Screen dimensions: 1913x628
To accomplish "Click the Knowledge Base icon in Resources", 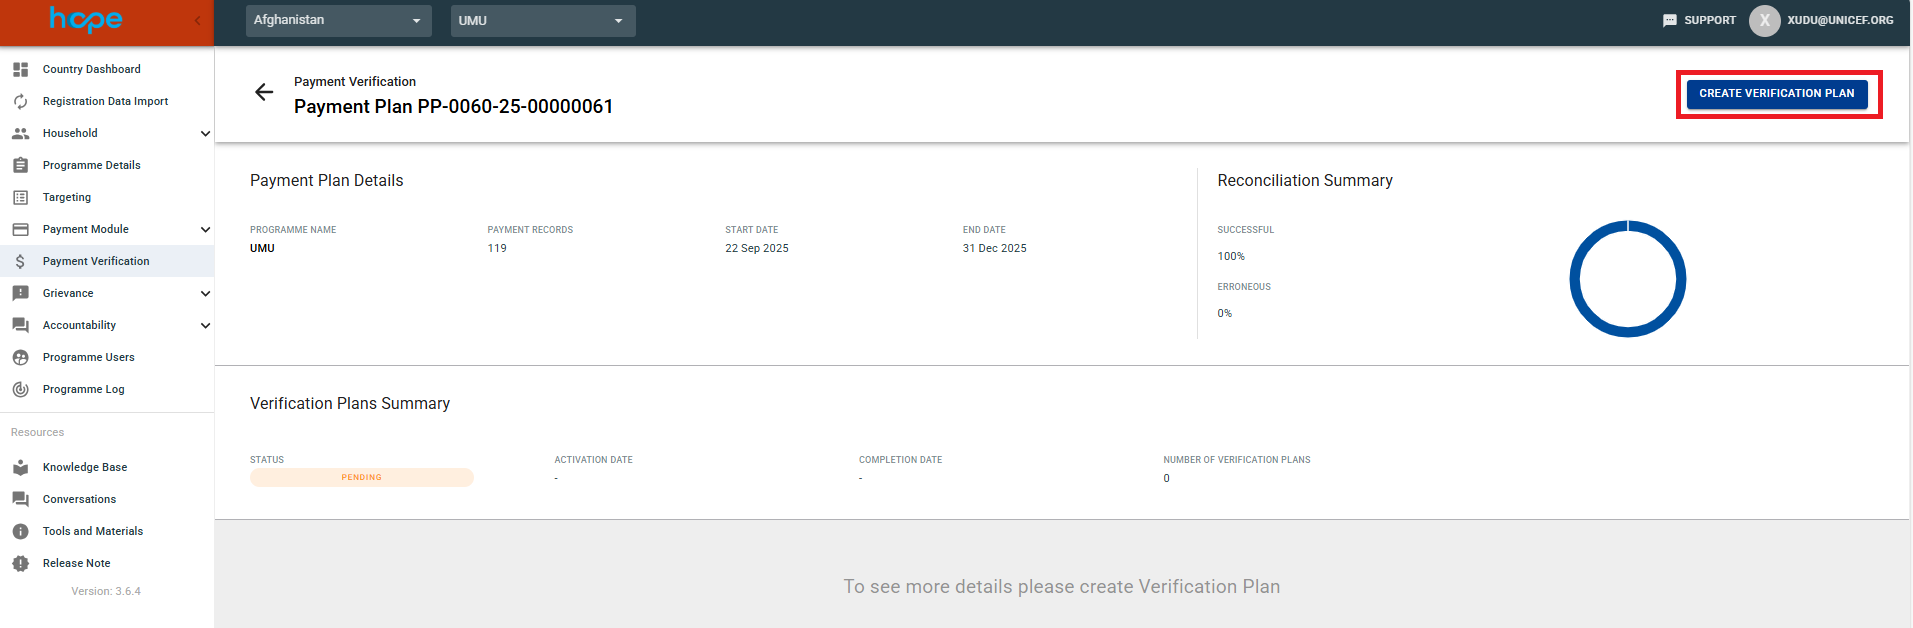I will tap(20, 467).
